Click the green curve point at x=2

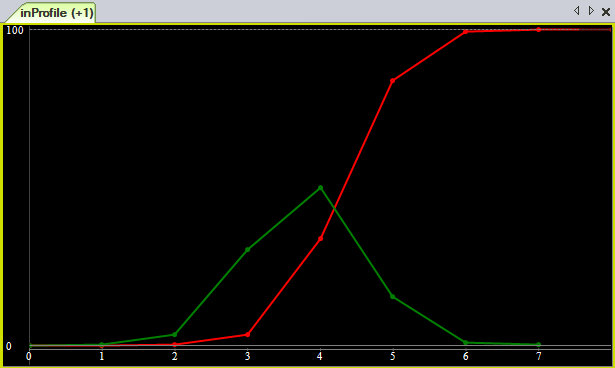(x=175, y=335)
